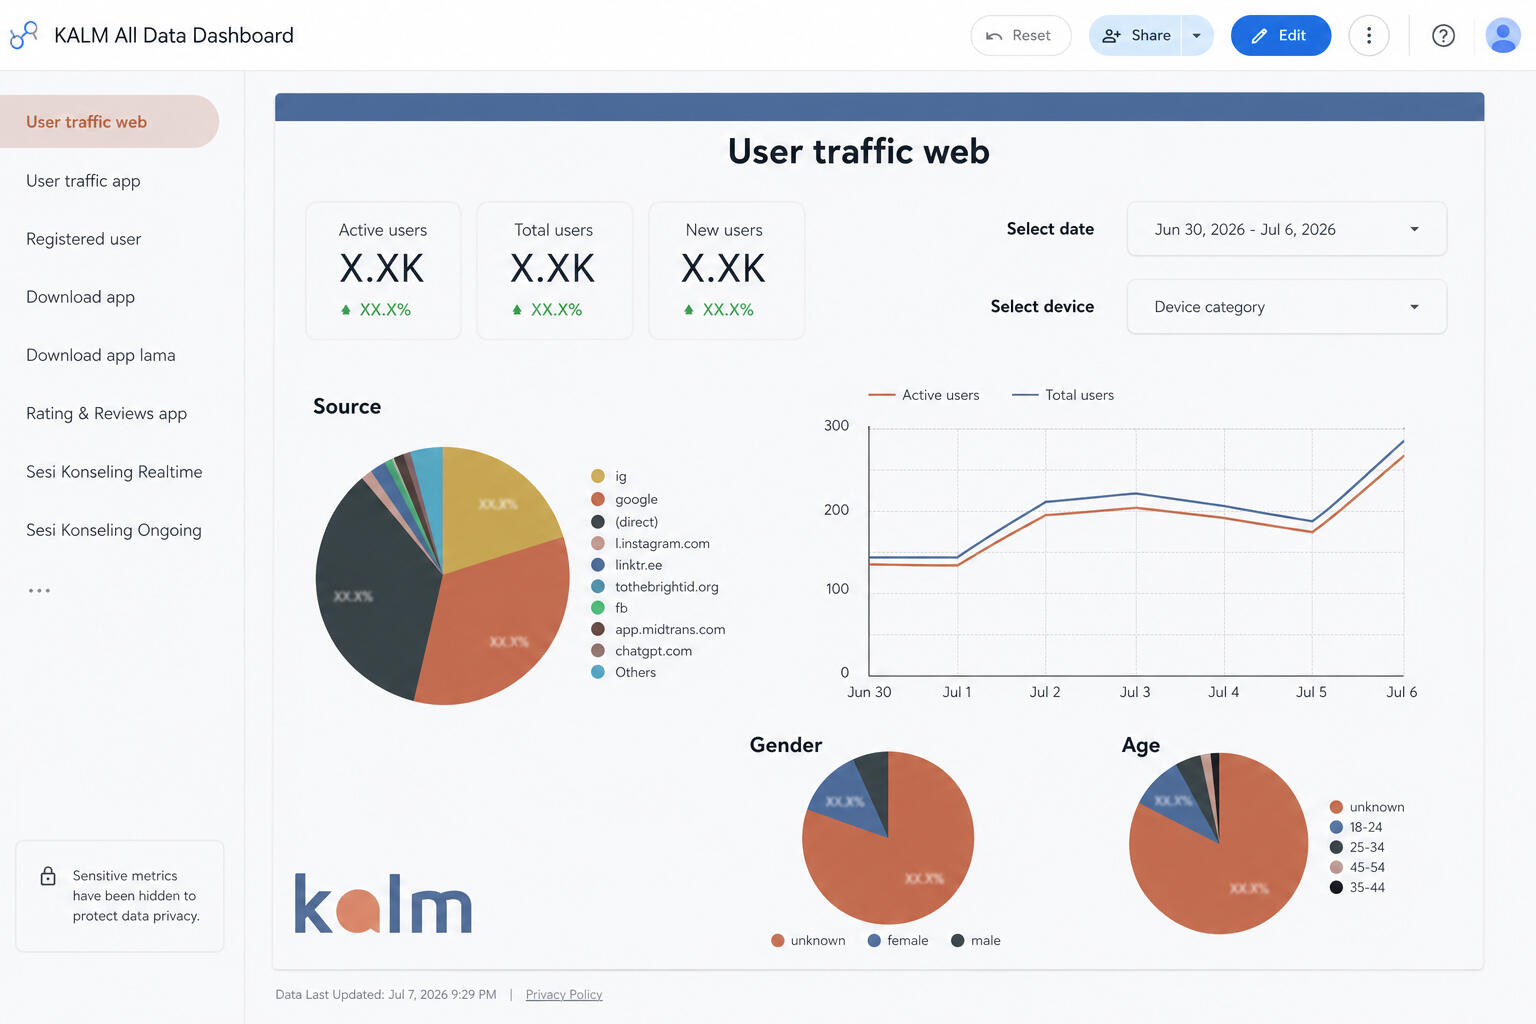Click the user account avatar

(x=1503, y=36)
